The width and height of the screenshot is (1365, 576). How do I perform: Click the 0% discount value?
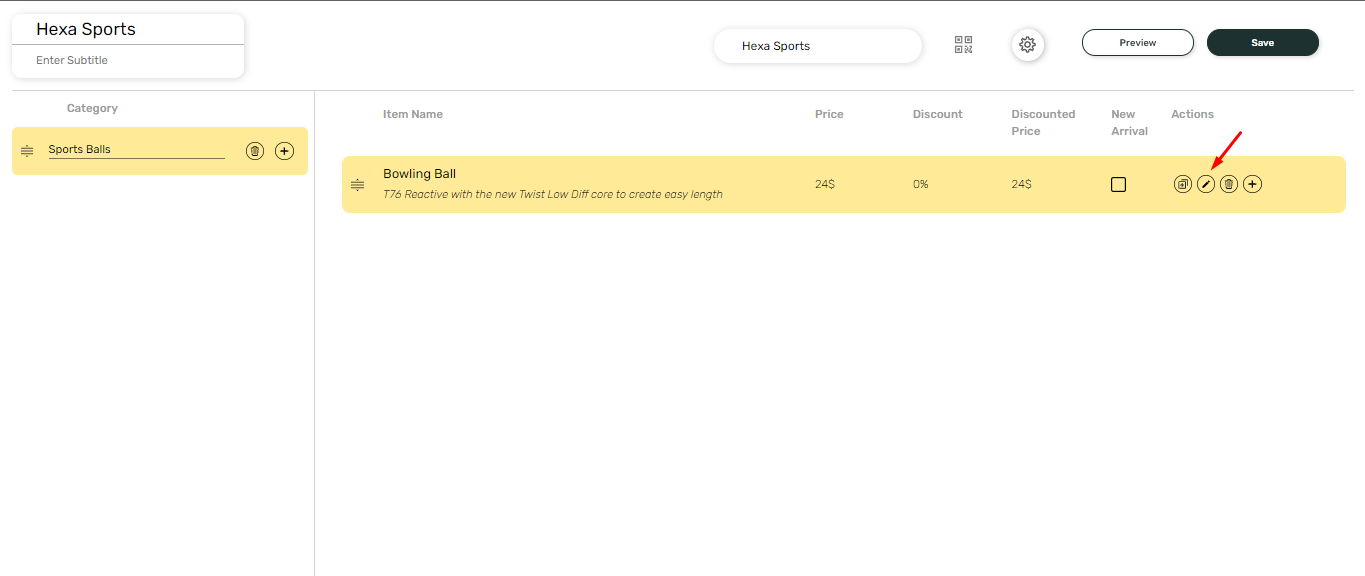920,185
